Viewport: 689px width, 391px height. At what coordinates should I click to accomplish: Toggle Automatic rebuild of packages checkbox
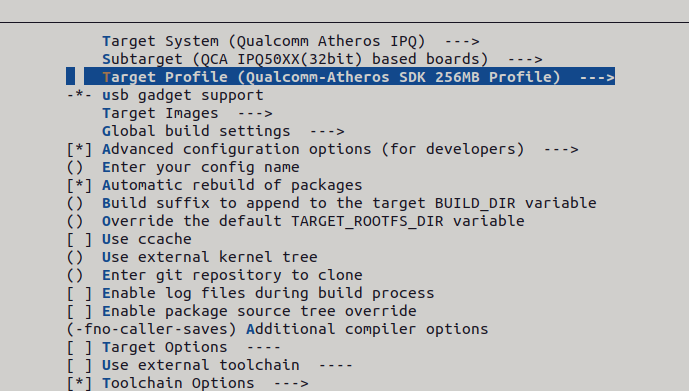click(80, 185)
